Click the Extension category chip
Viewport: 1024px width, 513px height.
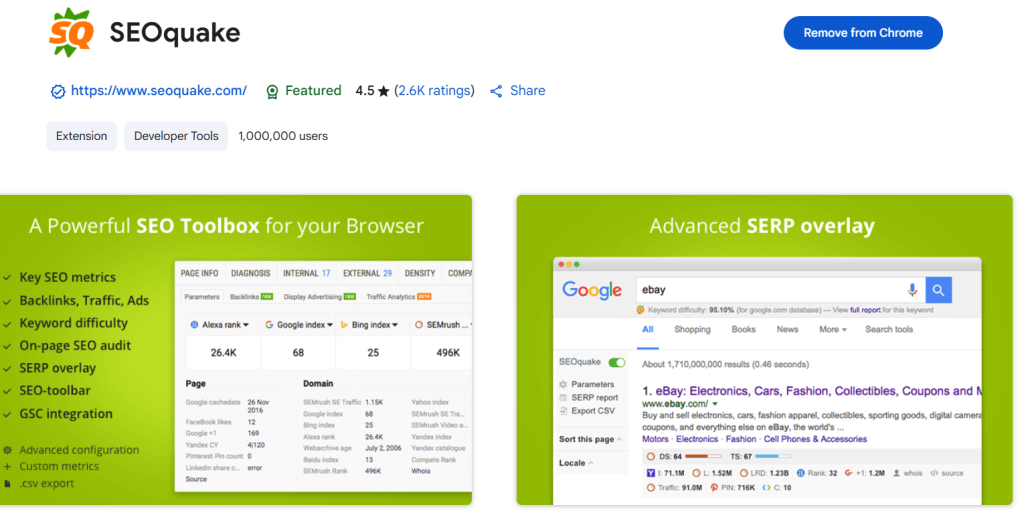(x=82, y=136)
